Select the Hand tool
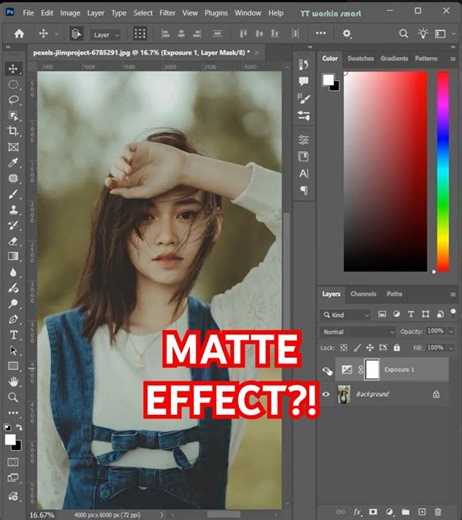462x520 pixels. coord(13,382)
